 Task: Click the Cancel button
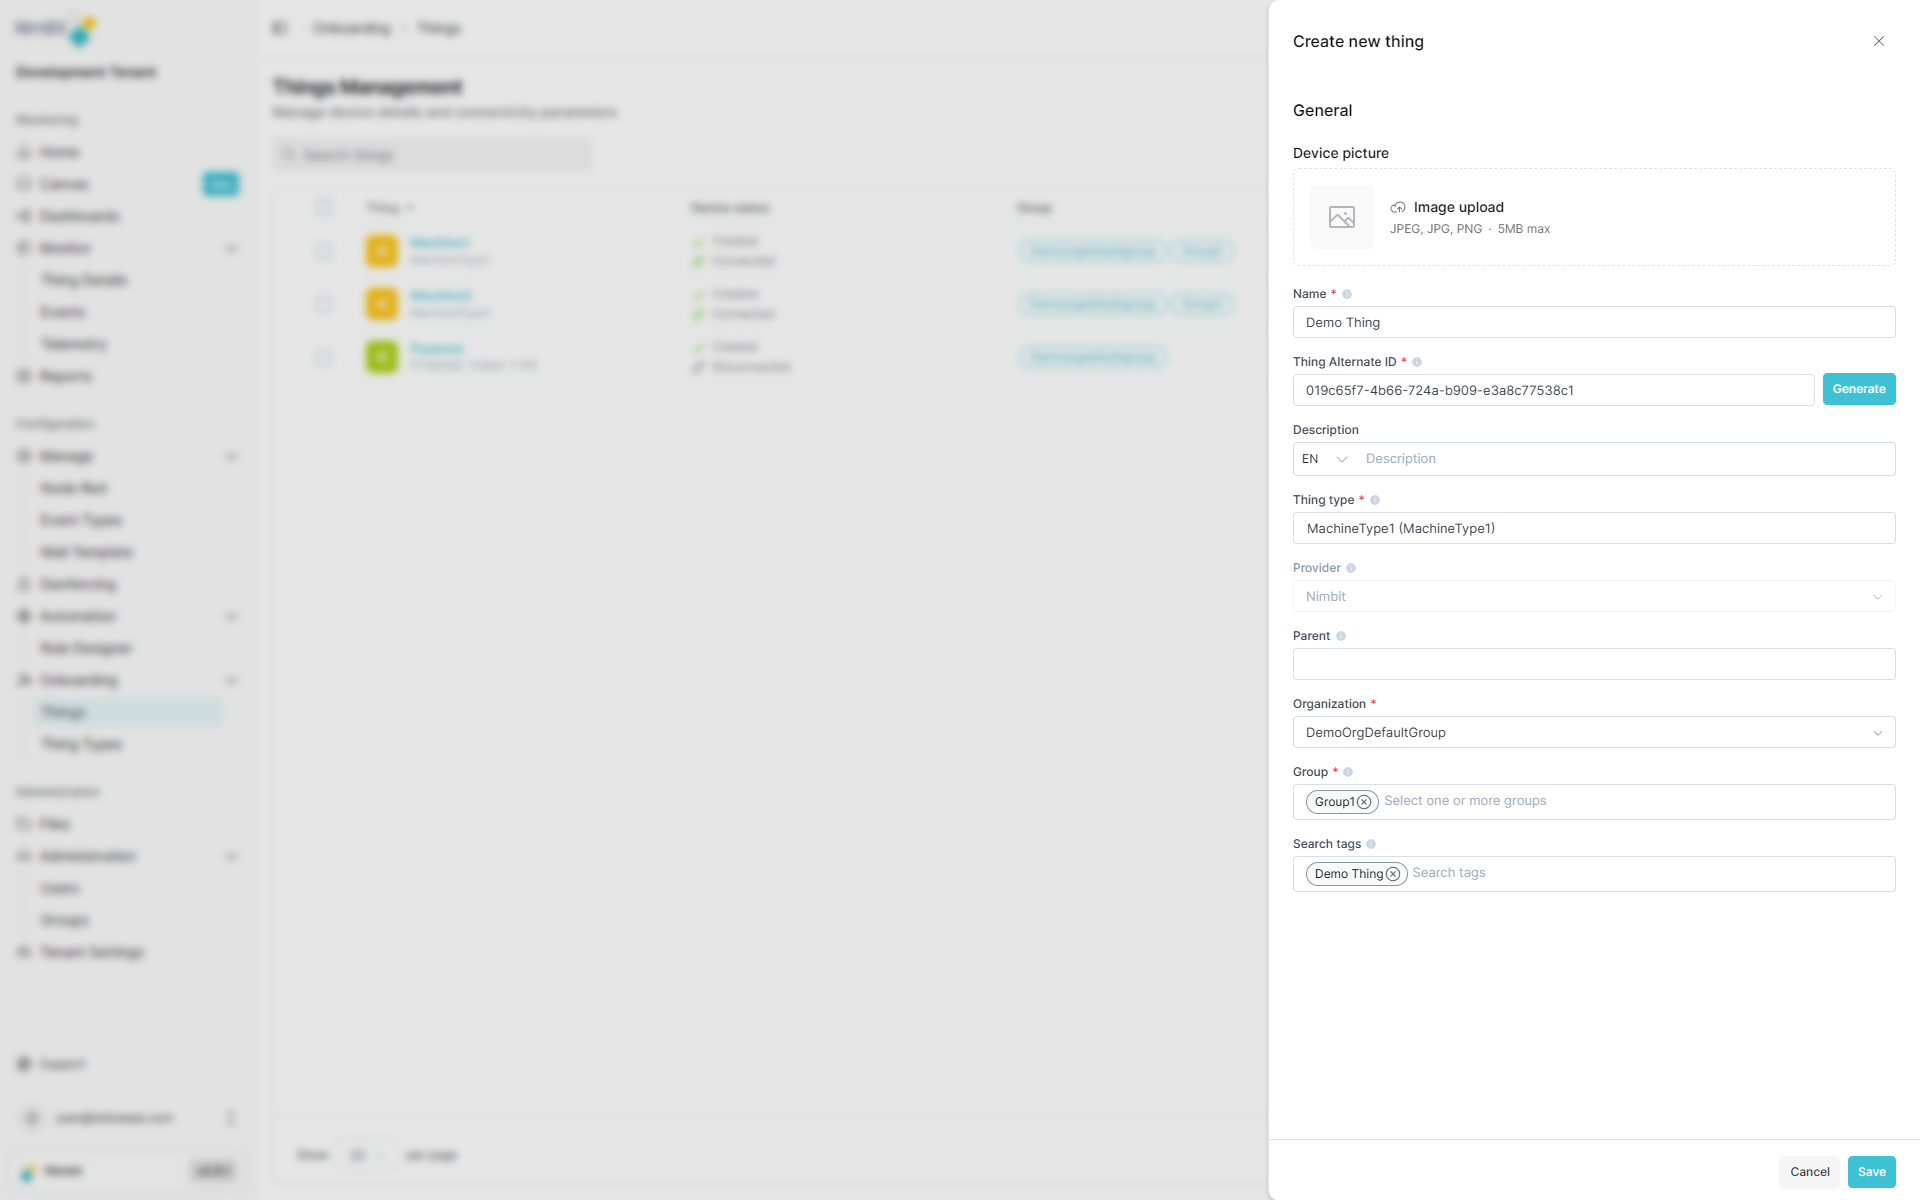(1809, 1172)
